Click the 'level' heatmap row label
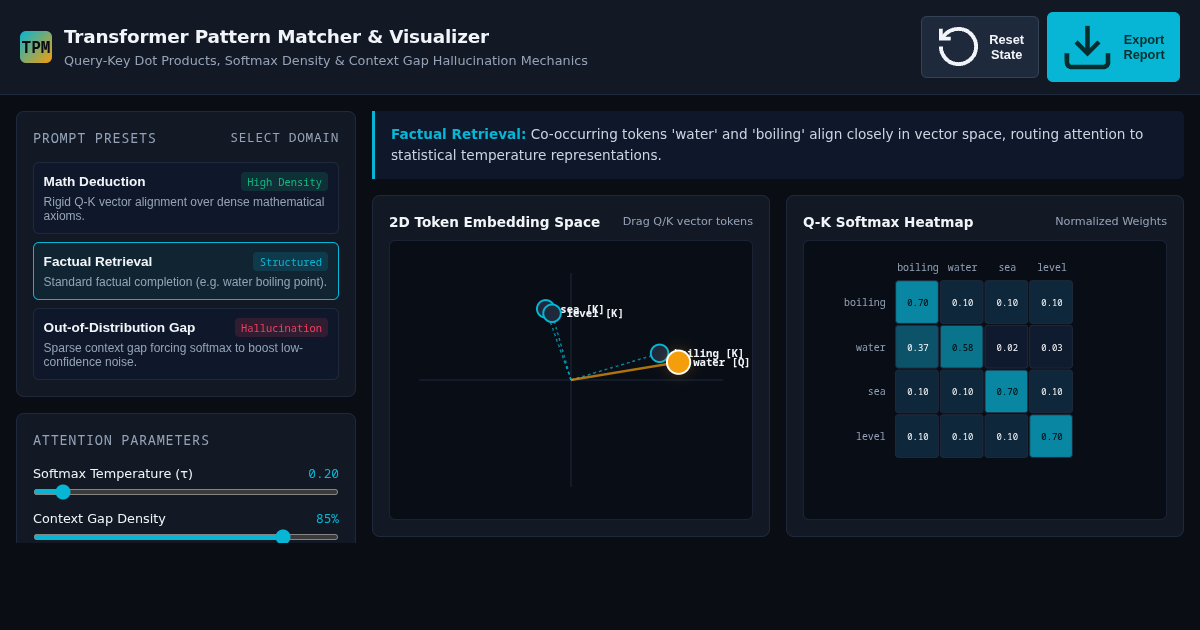Image resolution: width=1200 pixels, height=630 pixels. point(871,437)
